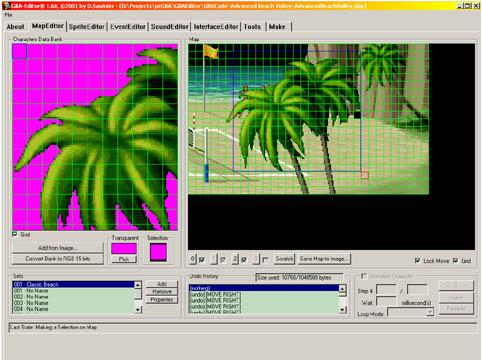The height and width of the screenshot is (361, 482).
Task: Click Save Map to Image button
Action: pos(324,259)
